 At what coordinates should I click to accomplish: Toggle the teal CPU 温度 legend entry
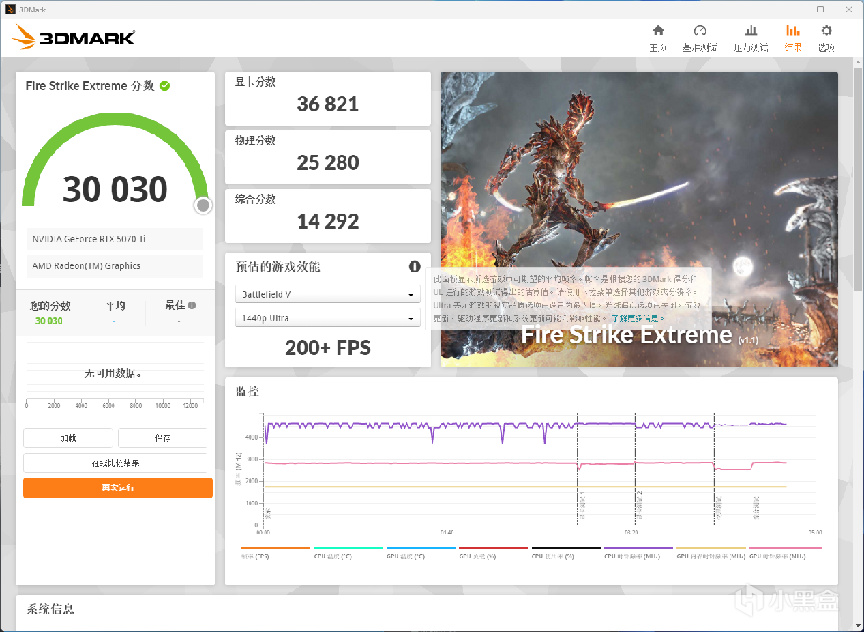coord(348,553)
